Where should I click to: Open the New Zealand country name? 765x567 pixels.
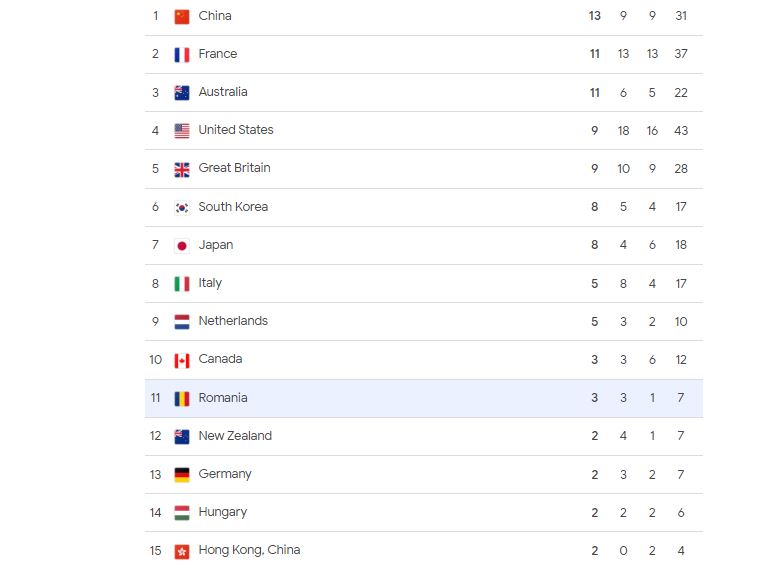pos(235,436)
